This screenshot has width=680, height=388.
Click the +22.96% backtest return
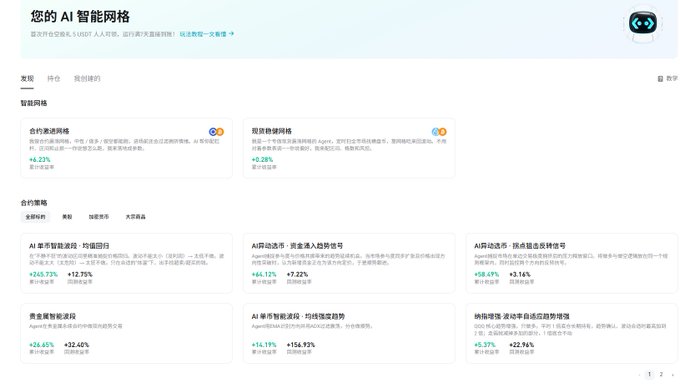pos(522,345)
